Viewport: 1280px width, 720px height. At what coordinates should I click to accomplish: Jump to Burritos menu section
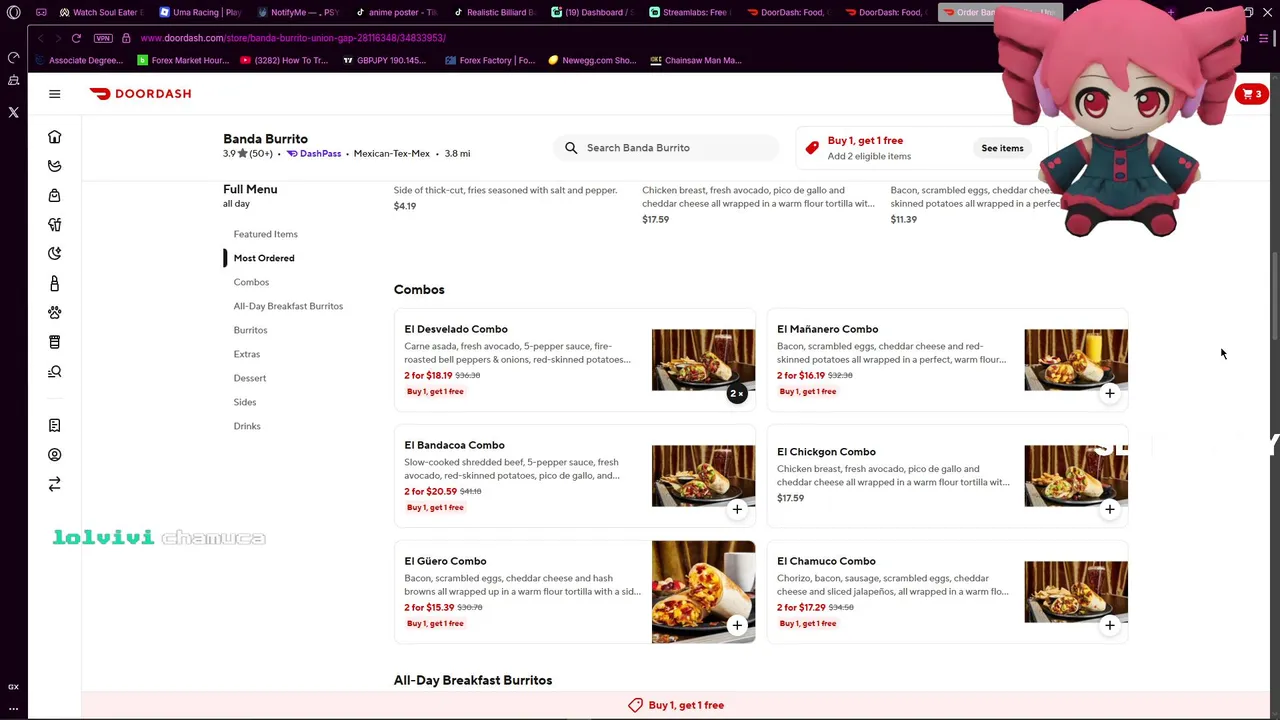pos(250,330)
